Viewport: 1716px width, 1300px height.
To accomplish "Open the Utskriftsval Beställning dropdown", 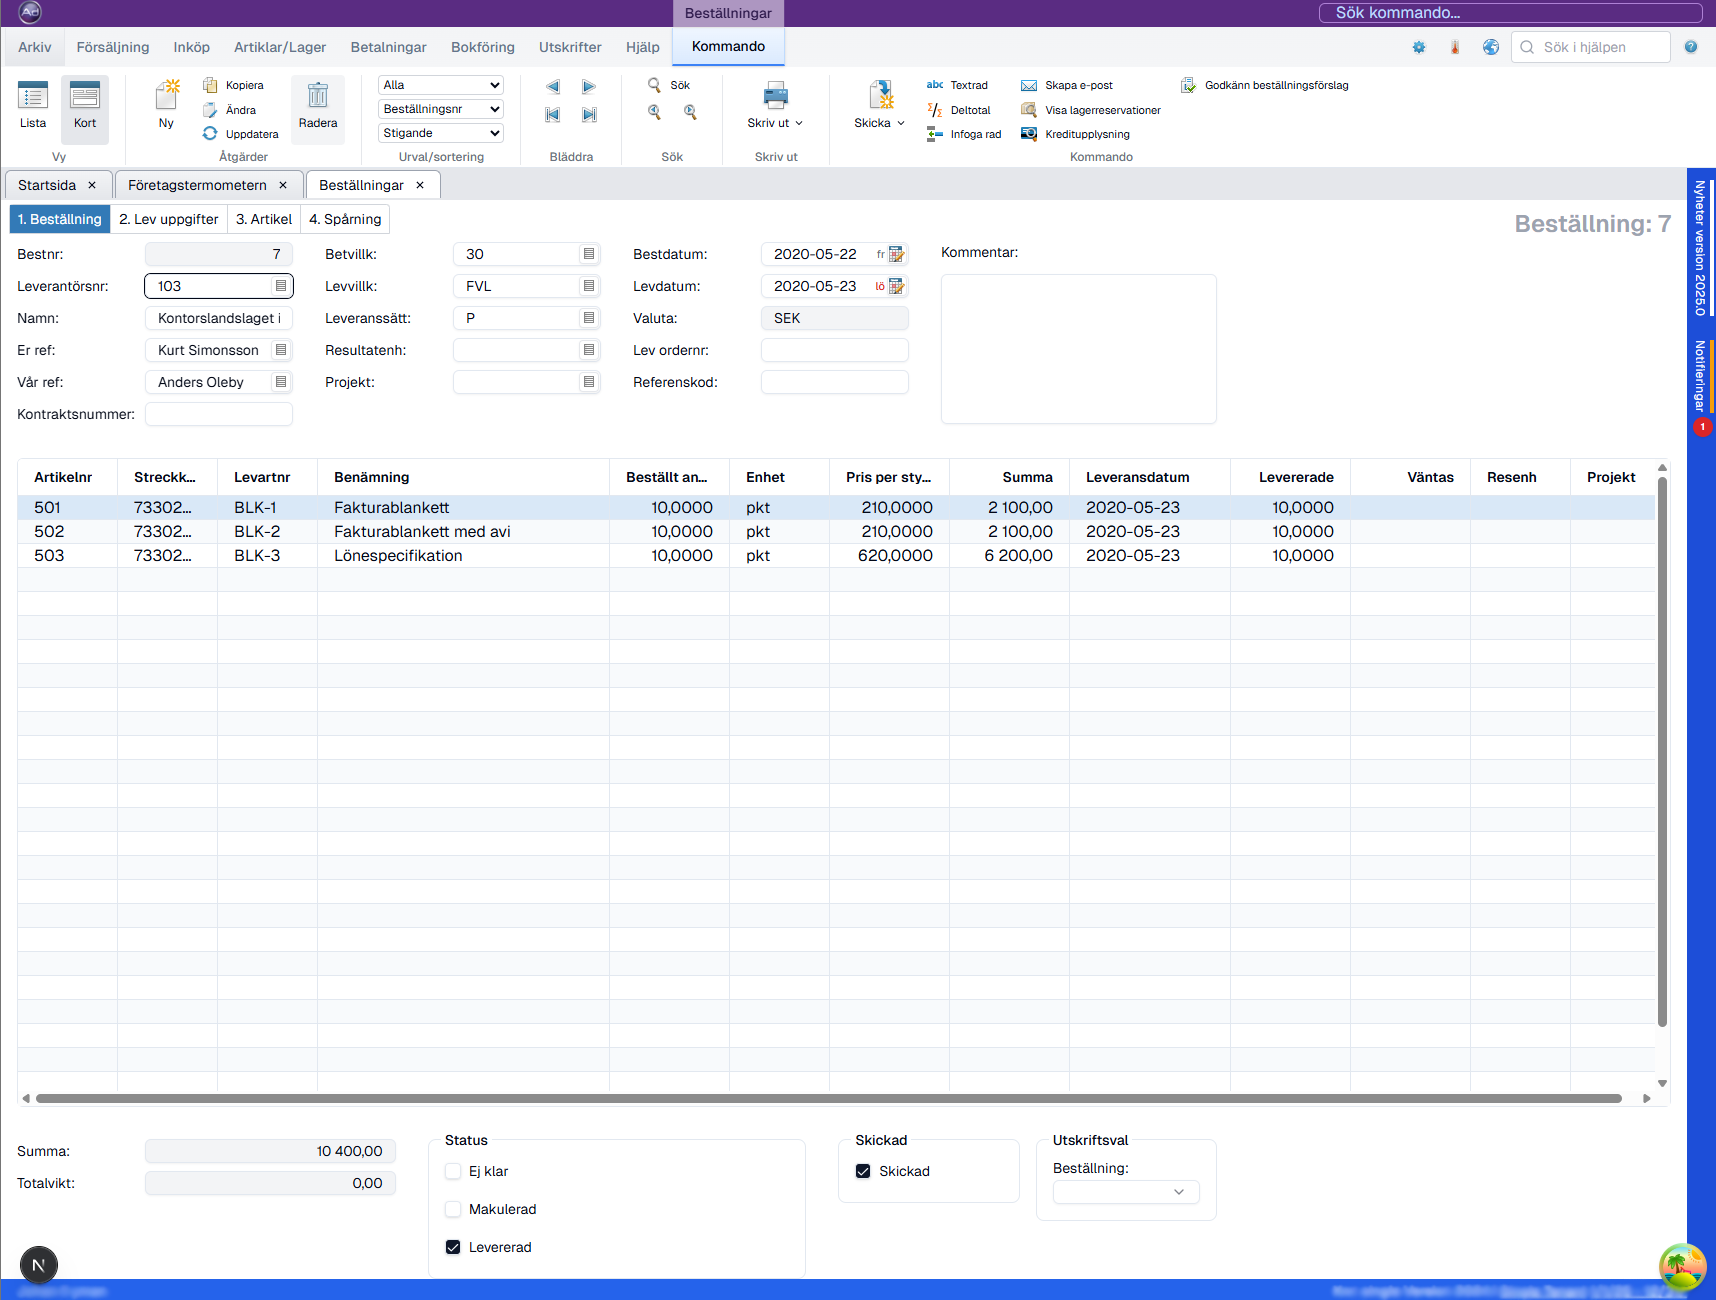I will click(1126, 1191).
